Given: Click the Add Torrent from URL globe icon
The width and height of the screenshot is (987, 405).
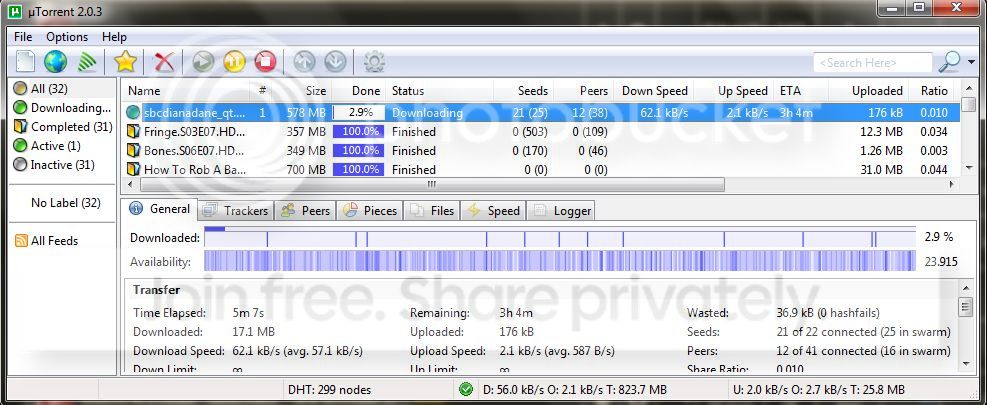Looking at the screenshot, I should pos(55,62).
